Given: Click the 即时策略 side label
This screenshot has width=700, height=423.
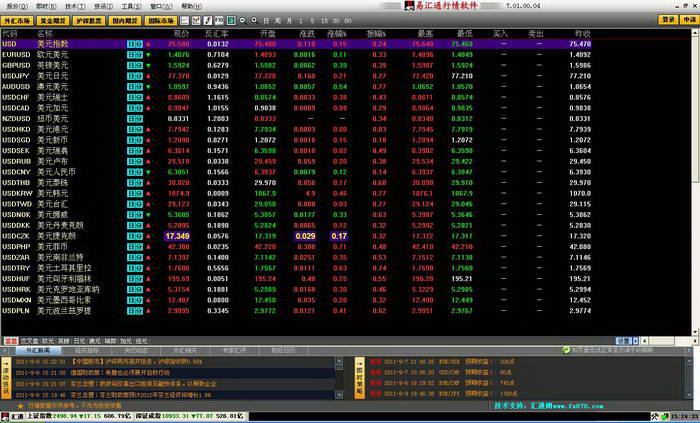Looking at the screenshot, I should pyautogui.click(x=360, y=377).
